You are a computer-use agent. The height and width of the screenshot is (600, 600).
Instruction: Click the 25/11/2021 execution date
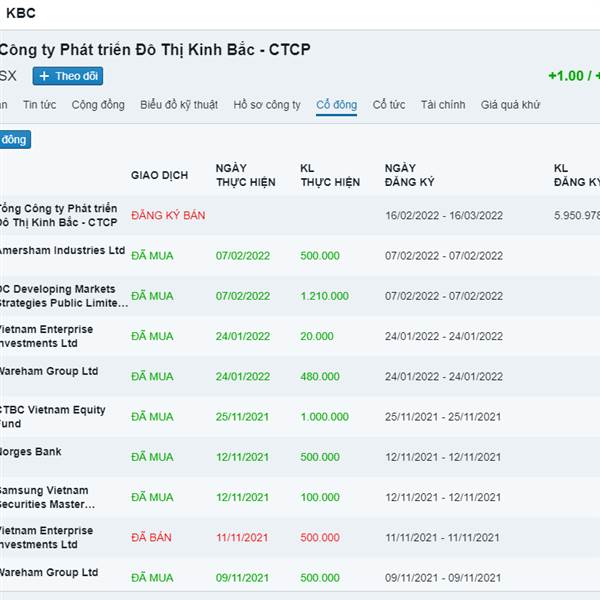(x=242, y=416)
